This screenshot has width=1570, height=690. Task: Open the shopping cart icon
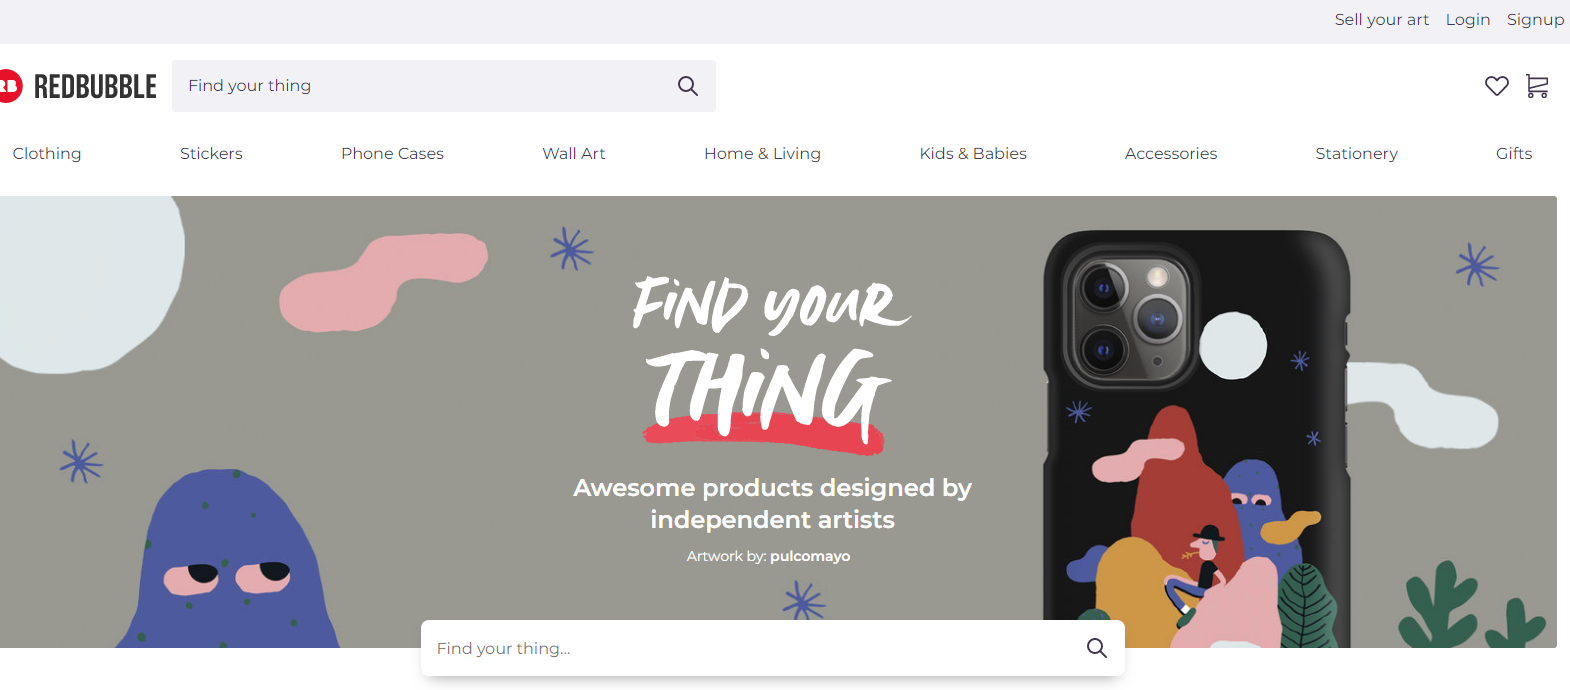click(1537, 86)
